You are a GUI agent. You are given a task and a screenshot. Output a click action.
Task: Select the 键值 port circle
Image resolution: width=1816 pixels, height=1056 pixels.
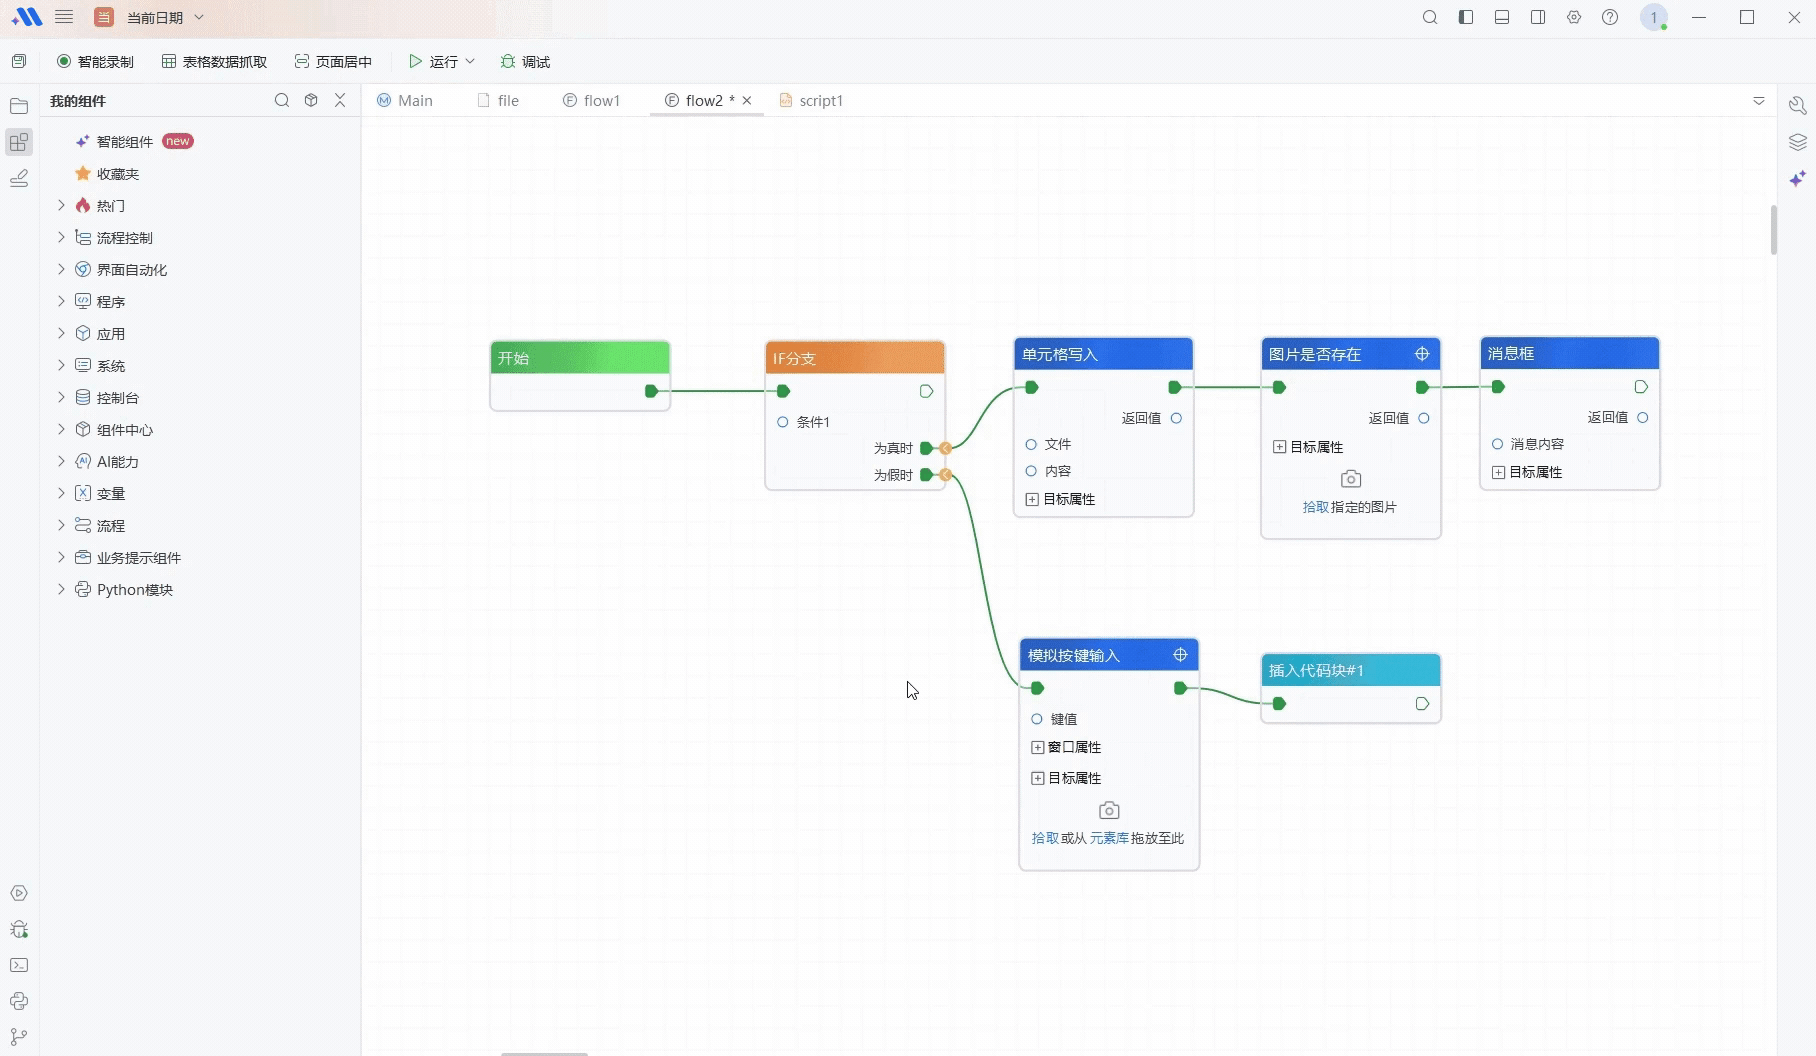[x=1037, y=719]
